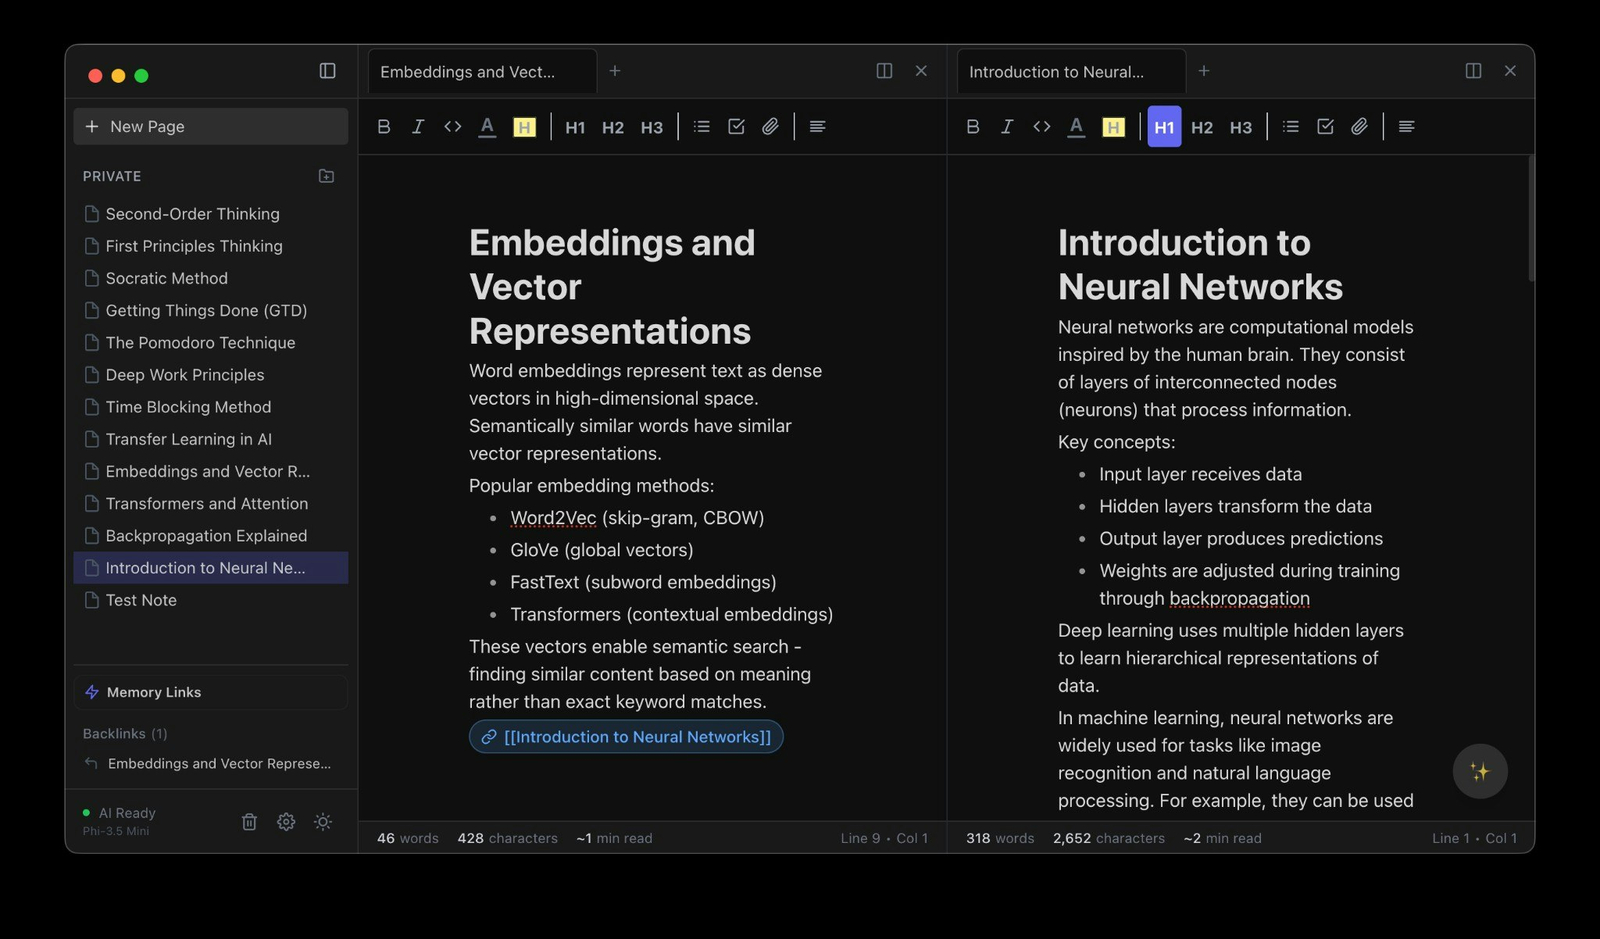Collapse the Backlinks (1) section
This screenshot has width=1600, height=939.
pos(125,734)
